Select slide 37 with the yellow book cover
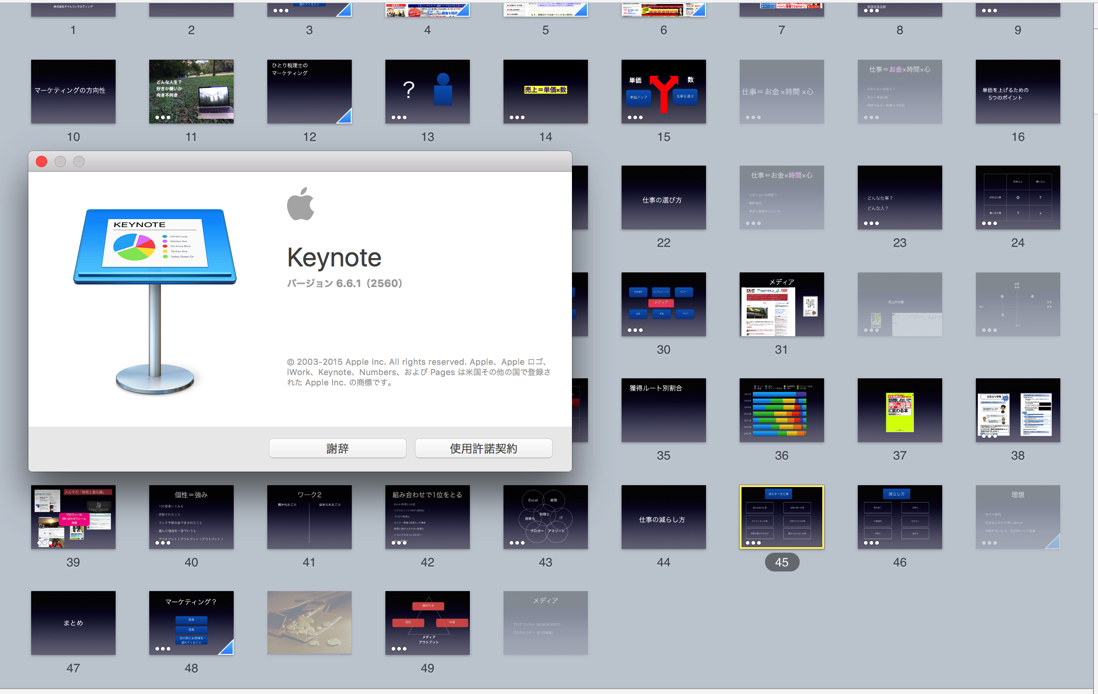1098x694 pixels. [x=899, y=410]
